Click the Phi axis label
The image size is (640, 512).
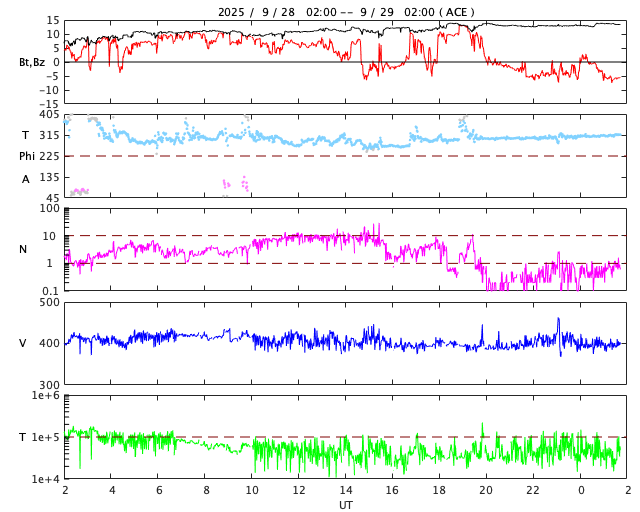[x=29, y=156]
